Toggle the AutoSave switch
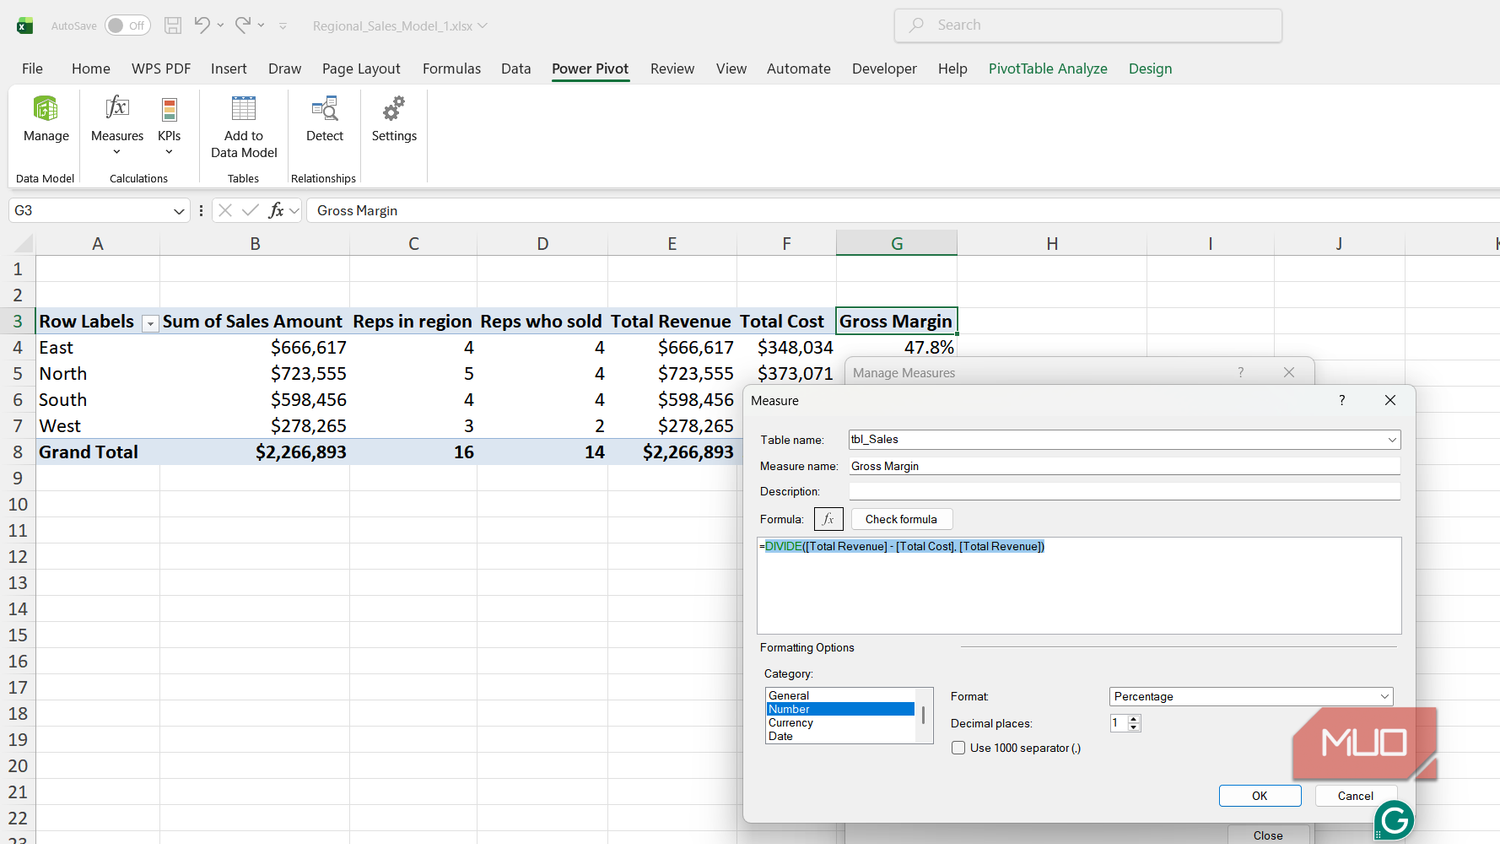Viewport: 1500px width, 844px height. click(128, 25)
